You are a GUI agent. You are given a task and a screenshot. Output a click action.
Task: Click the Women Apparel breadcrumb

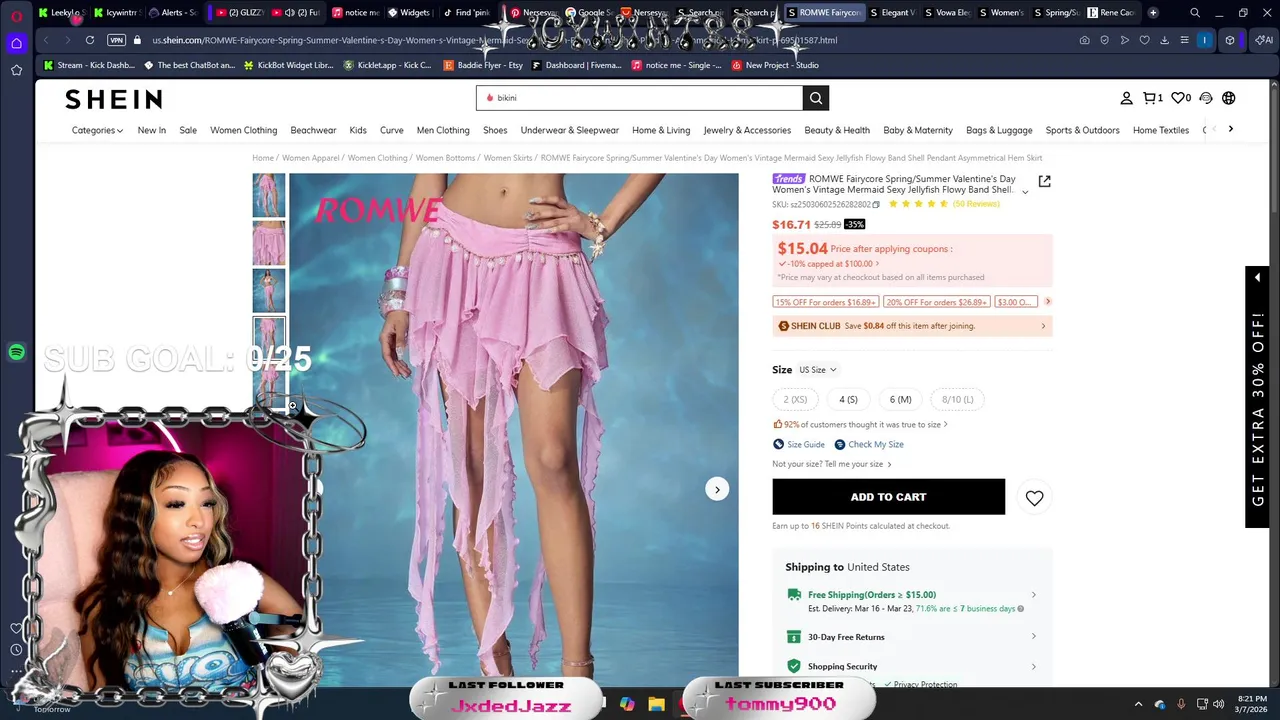click(x=310, y=158)
